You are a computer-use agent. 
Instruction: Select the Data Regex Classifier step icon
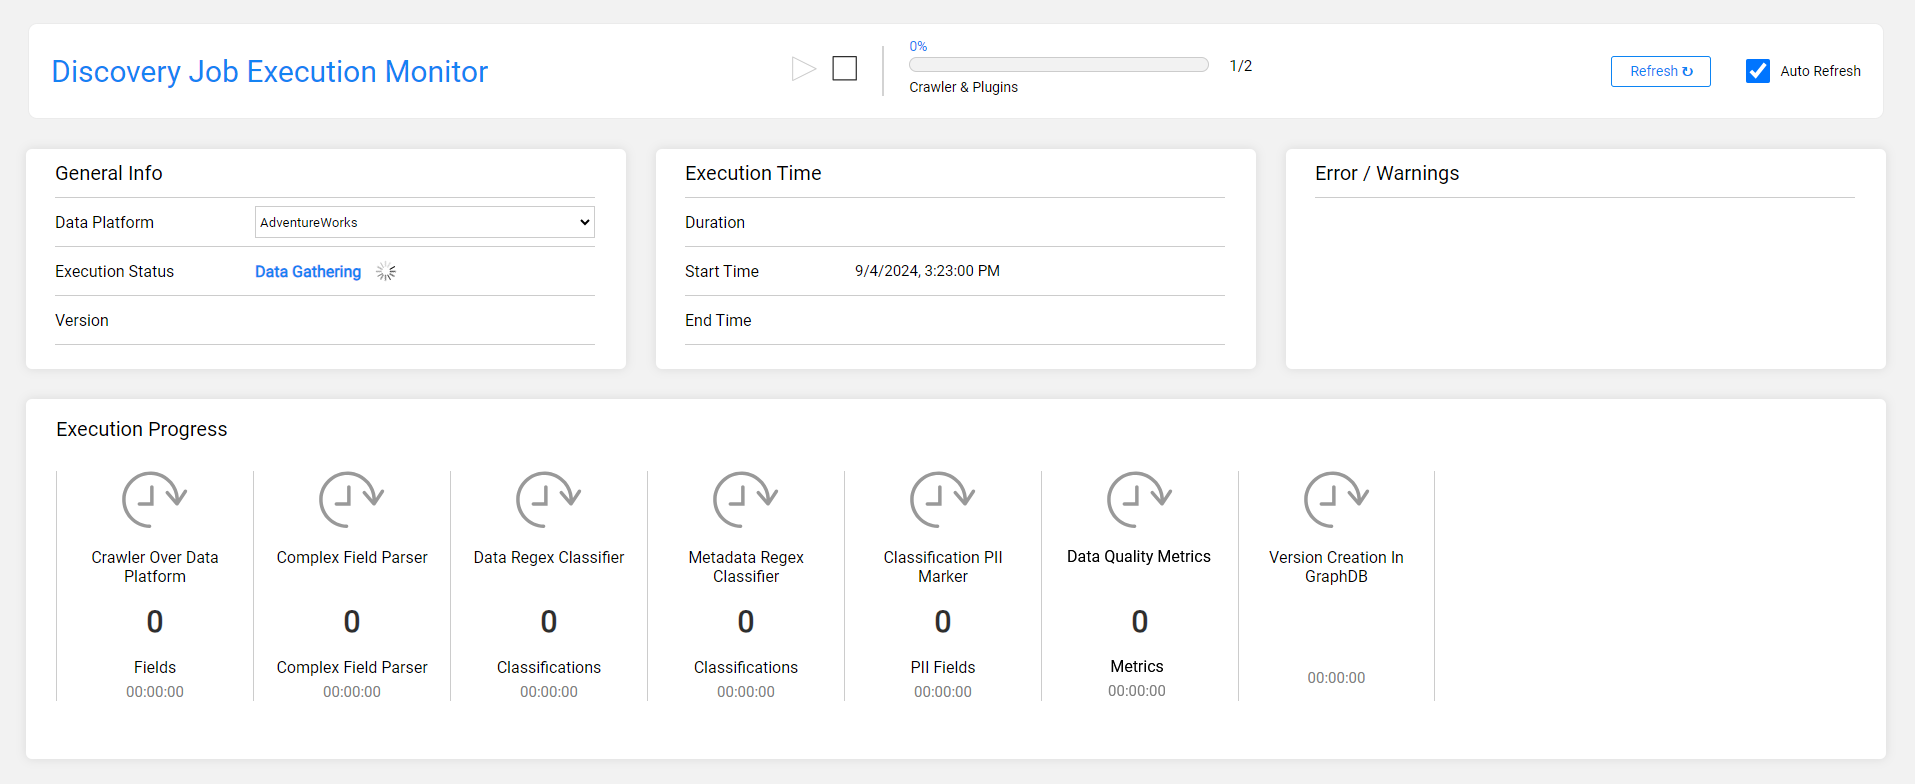[x=548, y=499]
